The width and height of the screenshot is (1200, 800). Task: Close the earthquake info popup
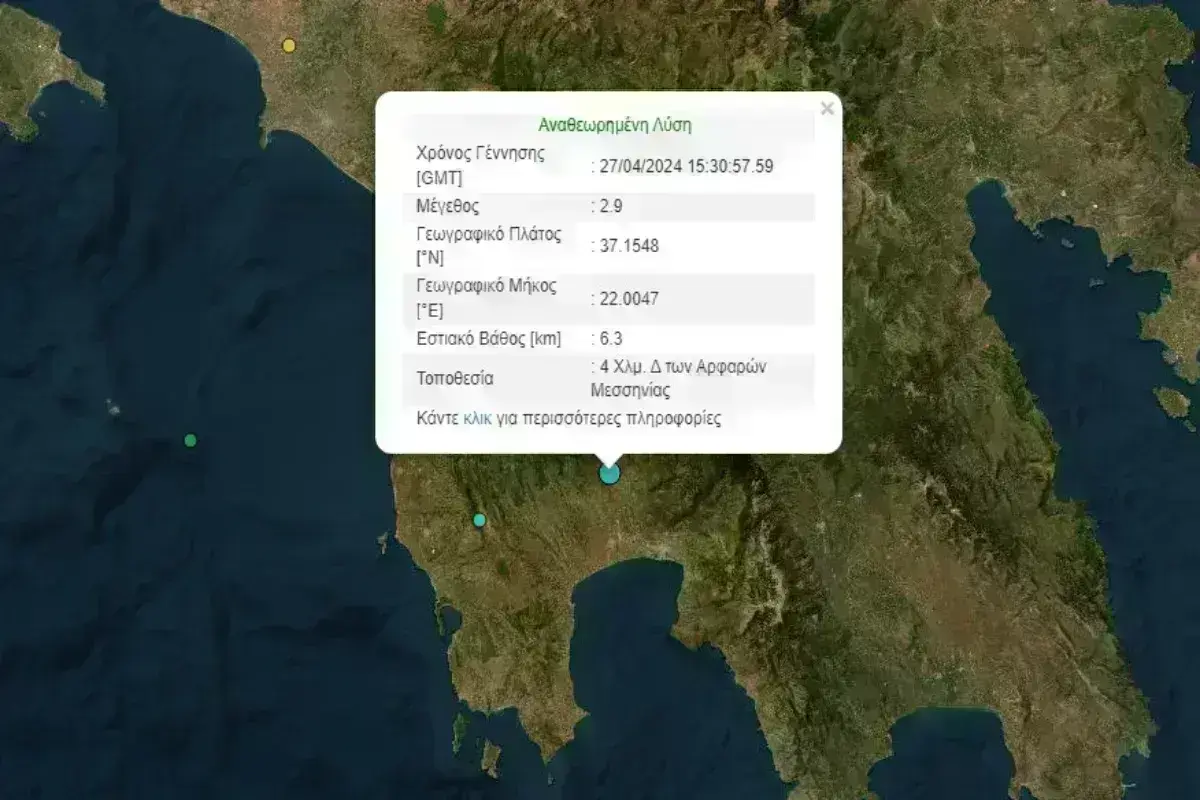coord(827,109)
